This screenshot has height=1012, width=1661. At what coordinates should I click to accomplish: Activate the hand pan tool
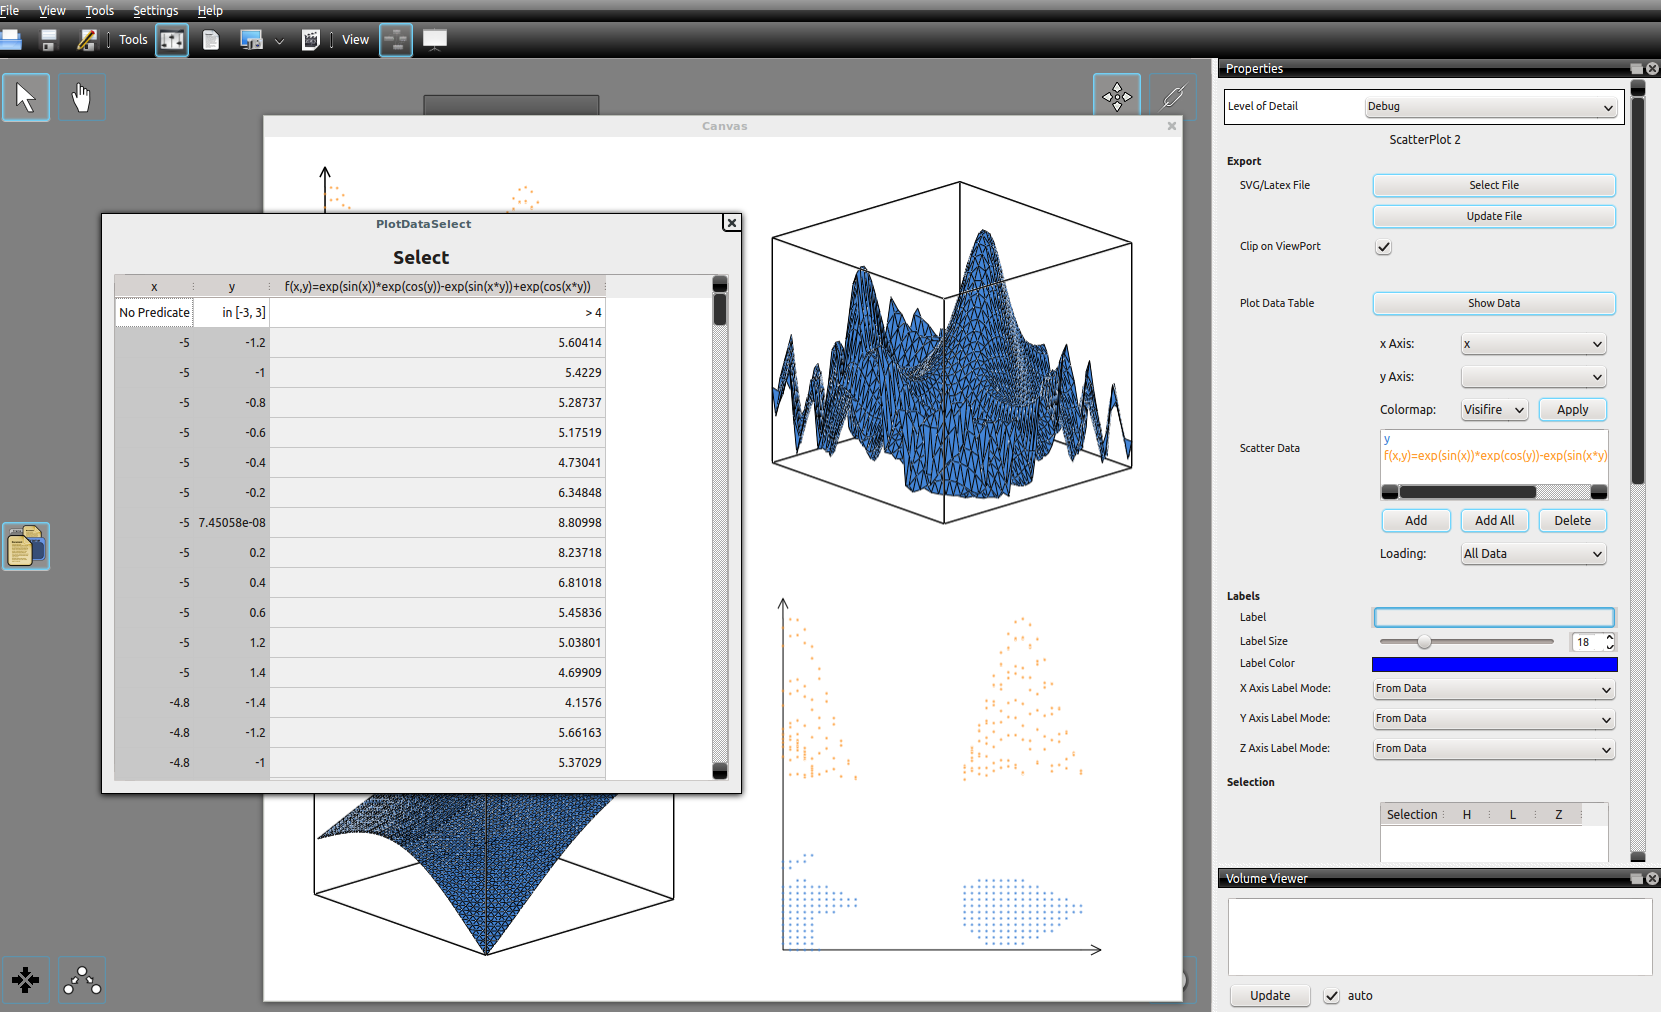point(81,98)
